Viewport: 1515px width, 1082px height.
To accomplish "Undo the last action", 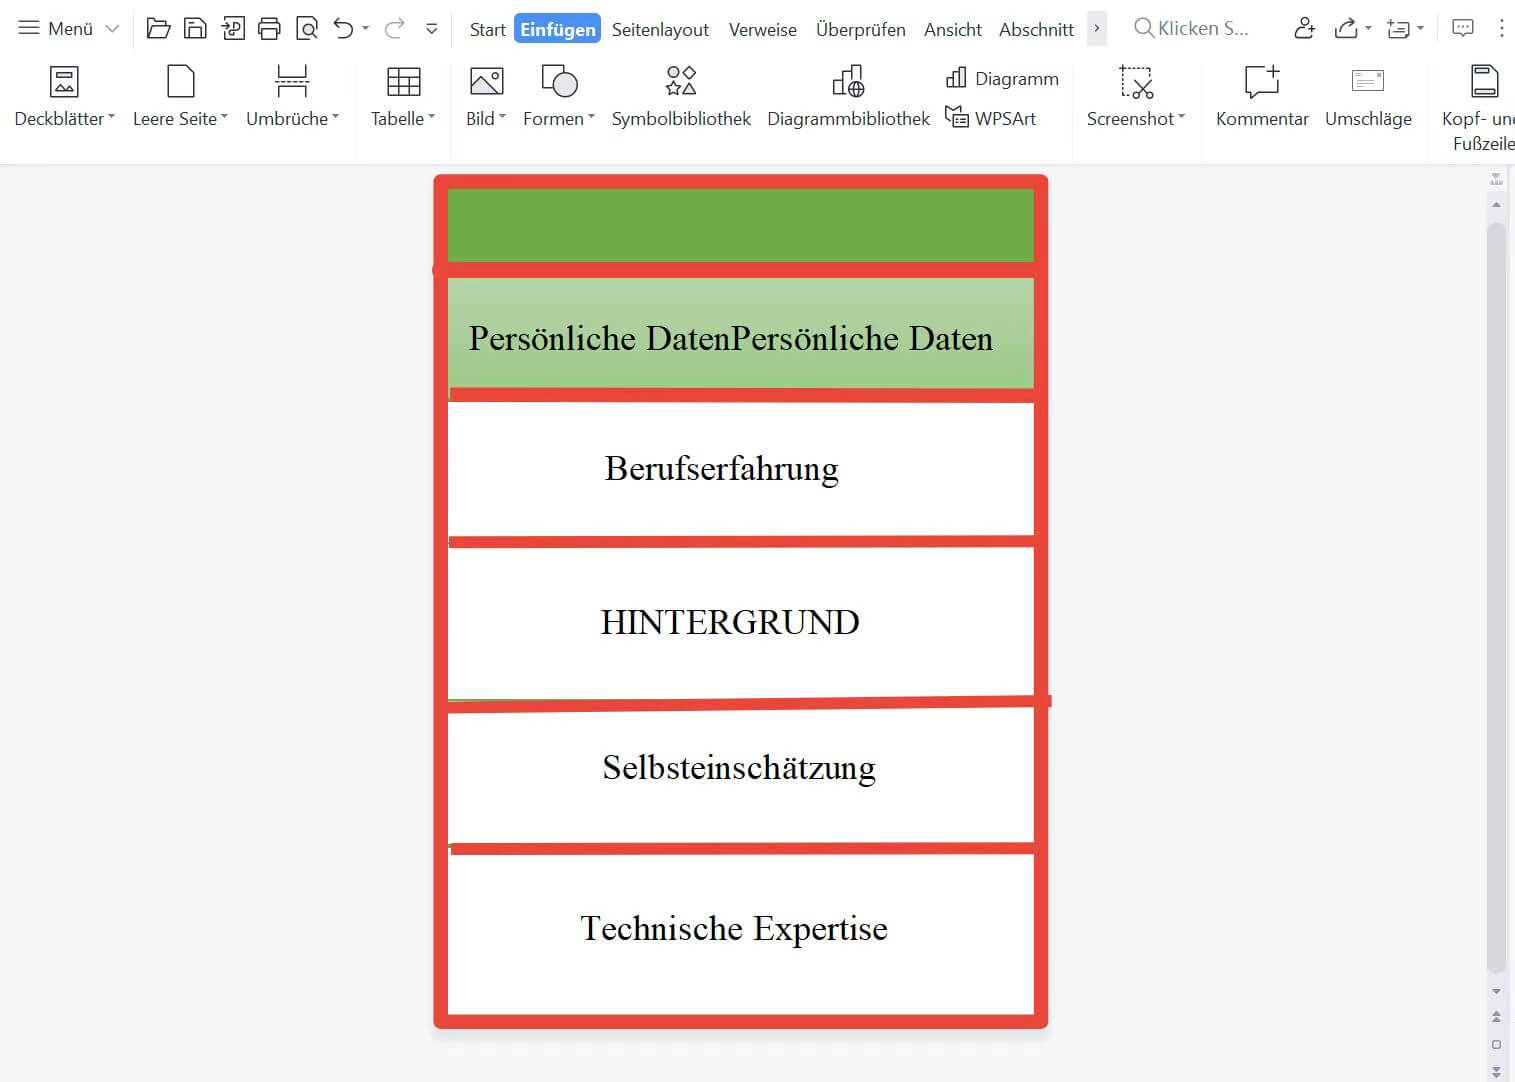I will (x=343, y=28).
